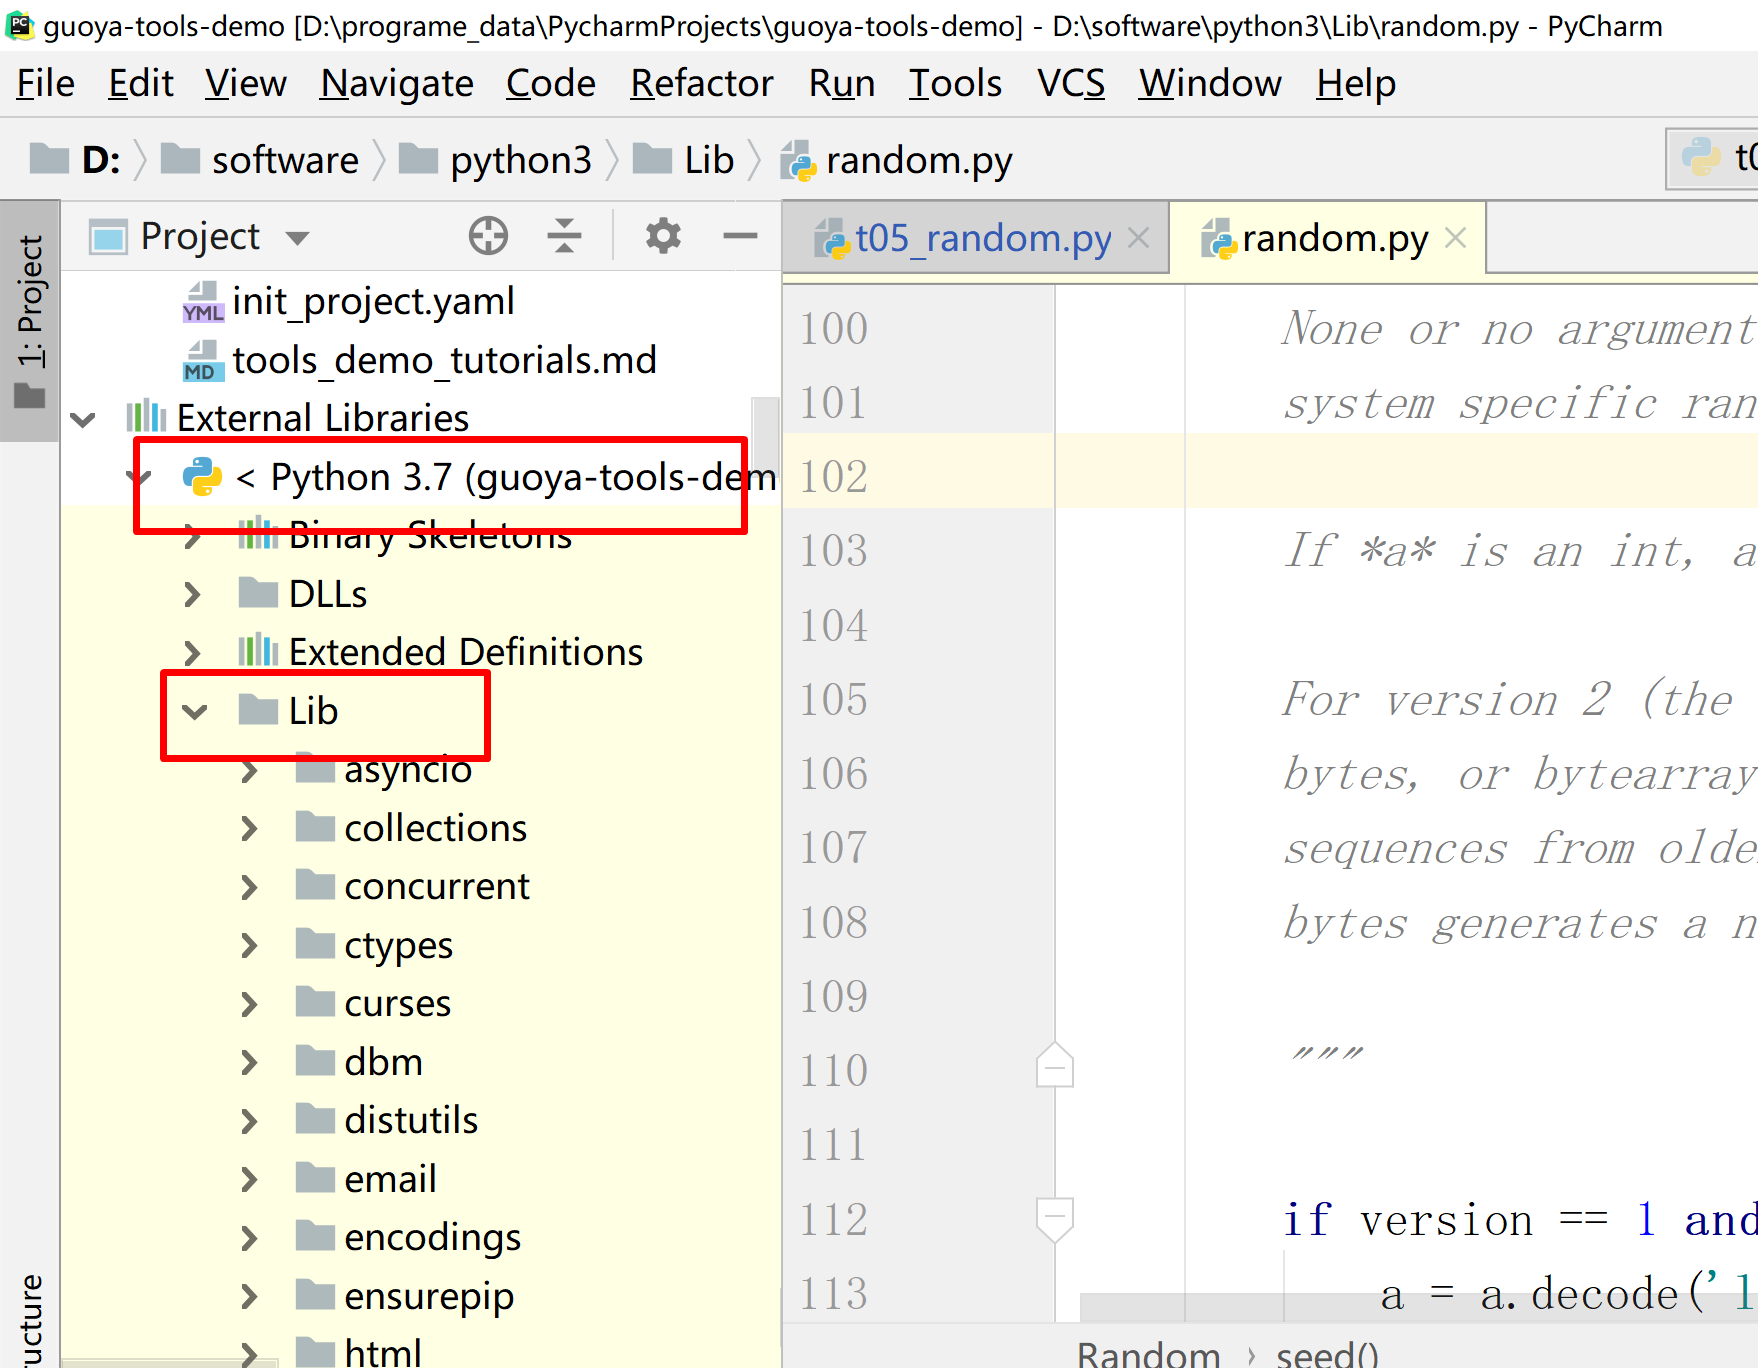
Task: Click seed() in the bottom breadcrumb
Action: coord(1327,1354)
